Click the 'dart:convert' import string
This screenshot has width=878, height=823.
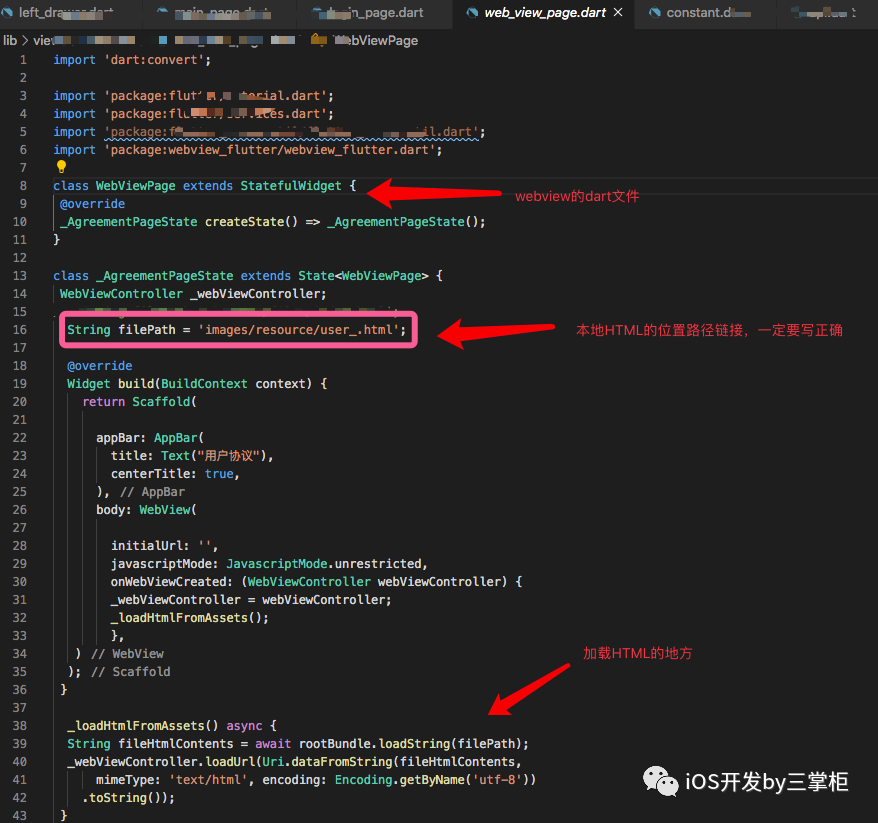pyautogui.click(x=154, y=60)
